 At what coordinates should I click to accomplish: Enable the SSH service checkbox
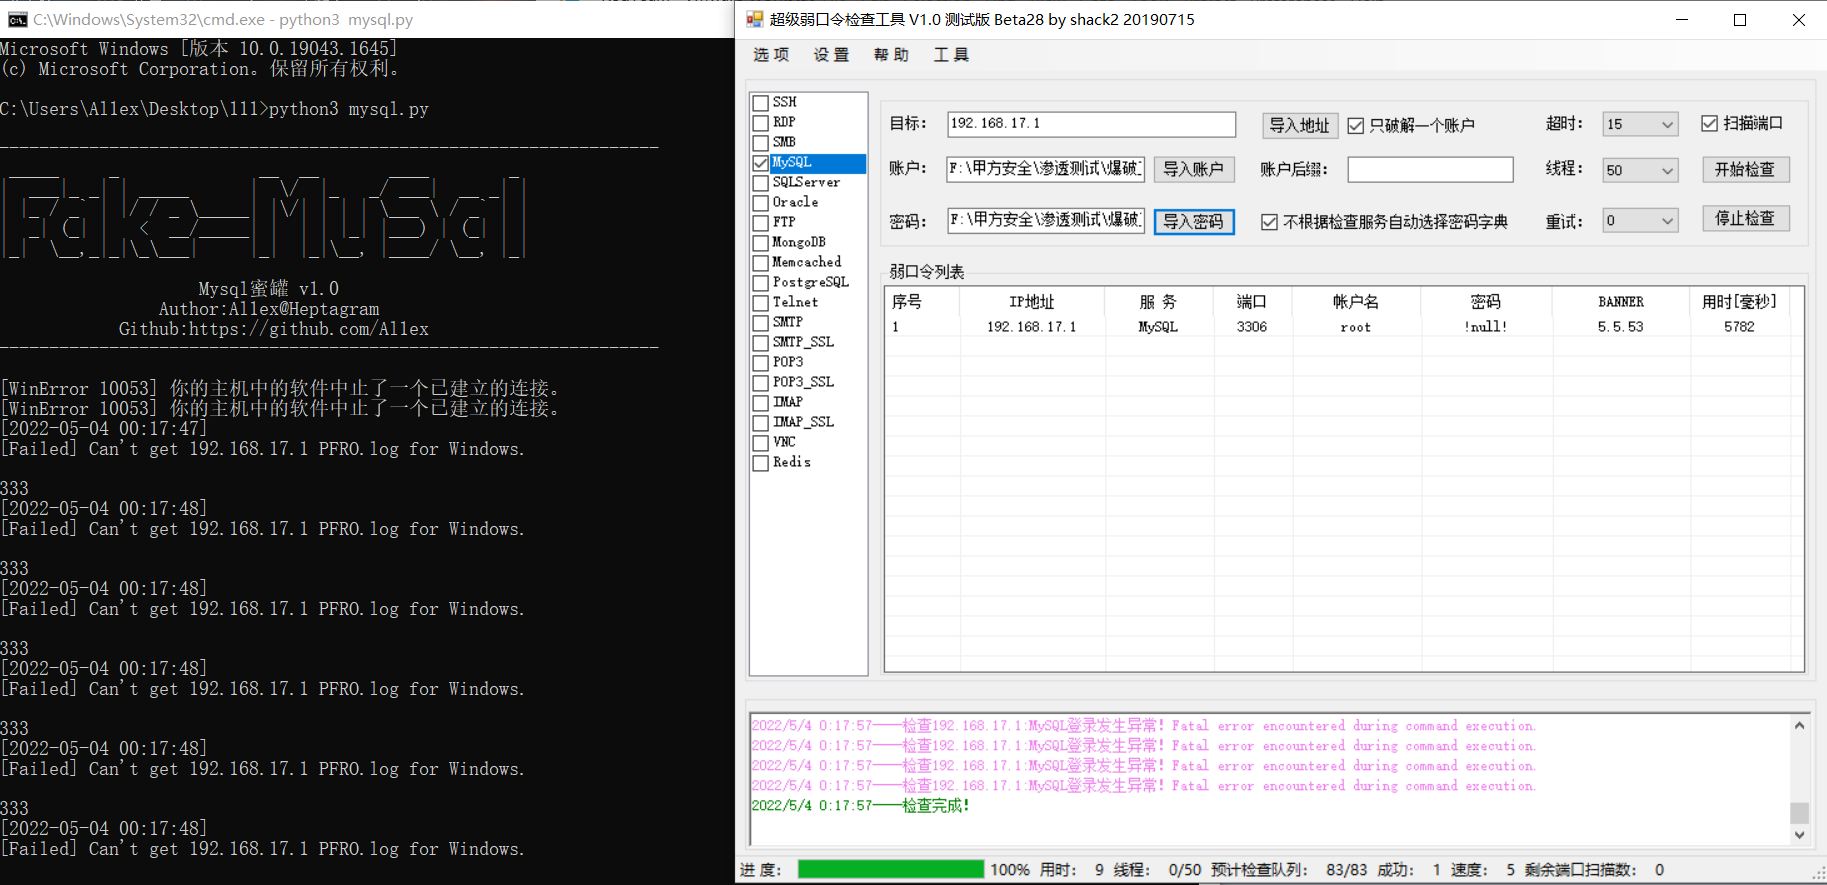click(761, 103)
